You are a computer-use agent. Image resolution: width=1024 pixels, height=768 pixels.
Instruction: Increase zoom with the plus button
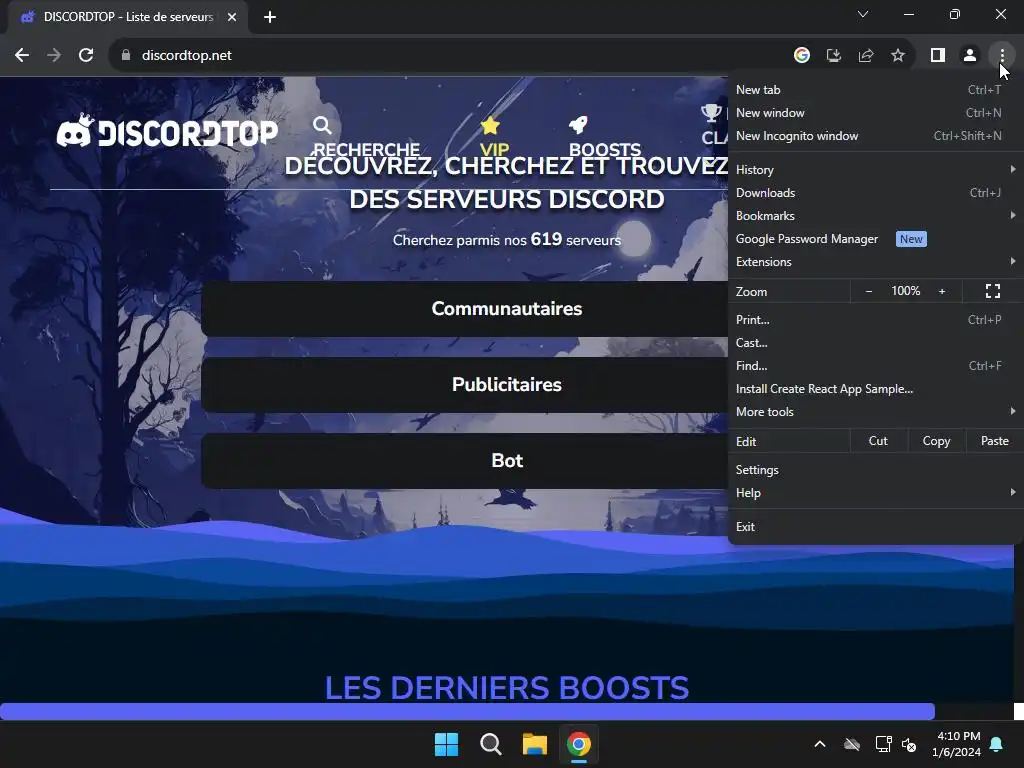[942, 291]
